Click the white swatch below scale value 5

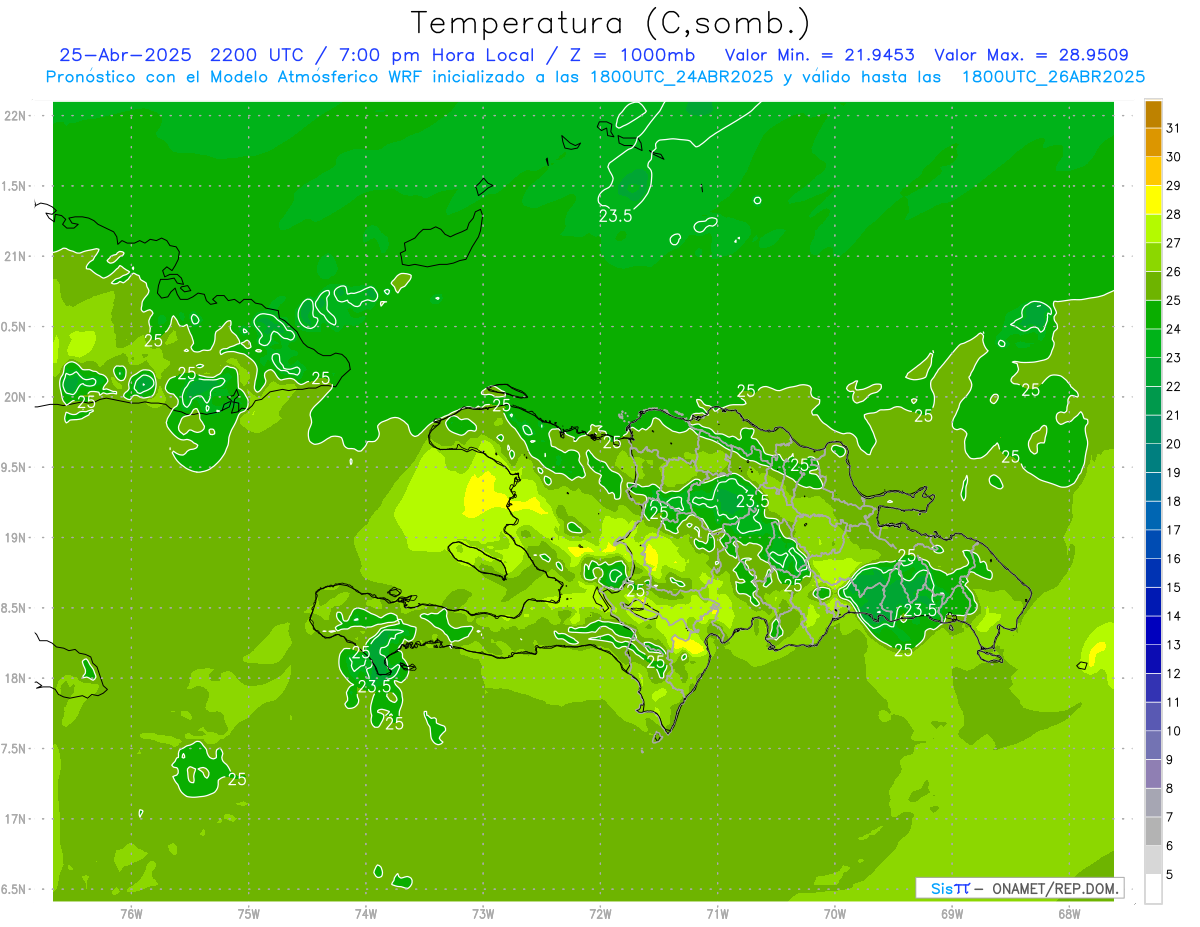click(1154, 889)
